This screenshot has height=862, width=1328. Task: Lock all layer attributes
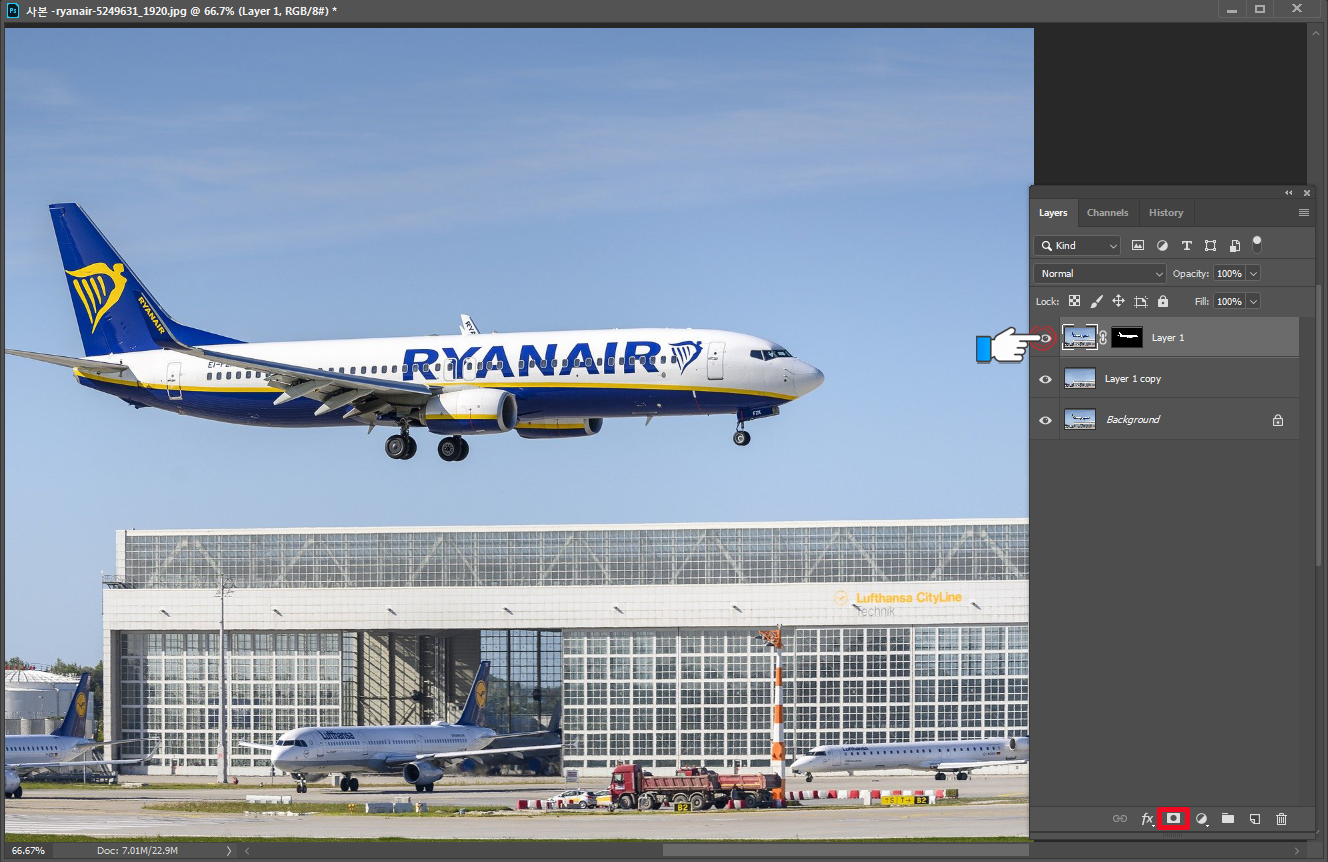pyautogui.click(x=1162, y=301)
